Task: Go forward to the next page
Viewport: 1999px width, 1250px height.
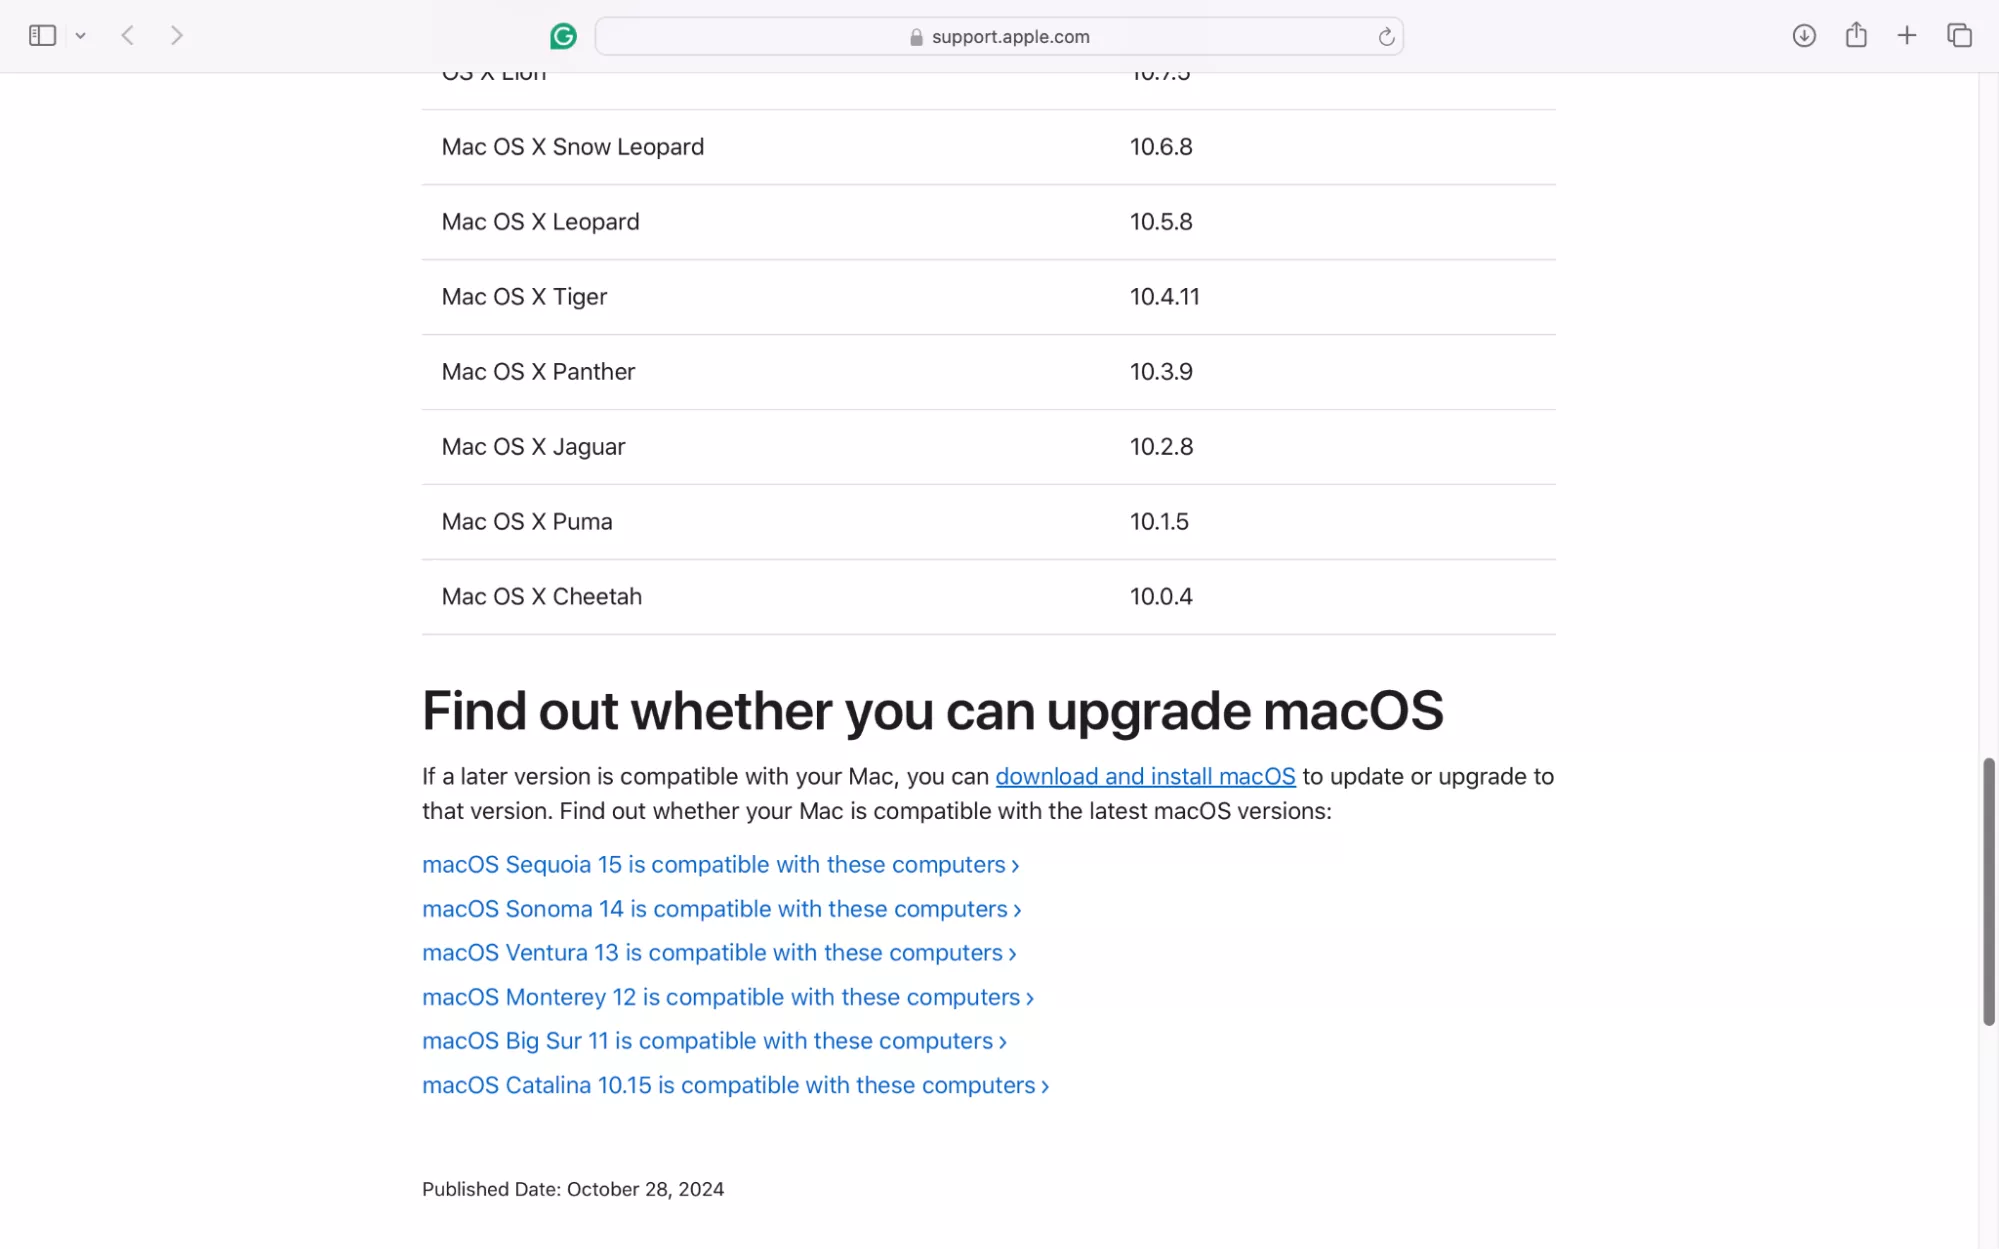Action: [177, 36]
